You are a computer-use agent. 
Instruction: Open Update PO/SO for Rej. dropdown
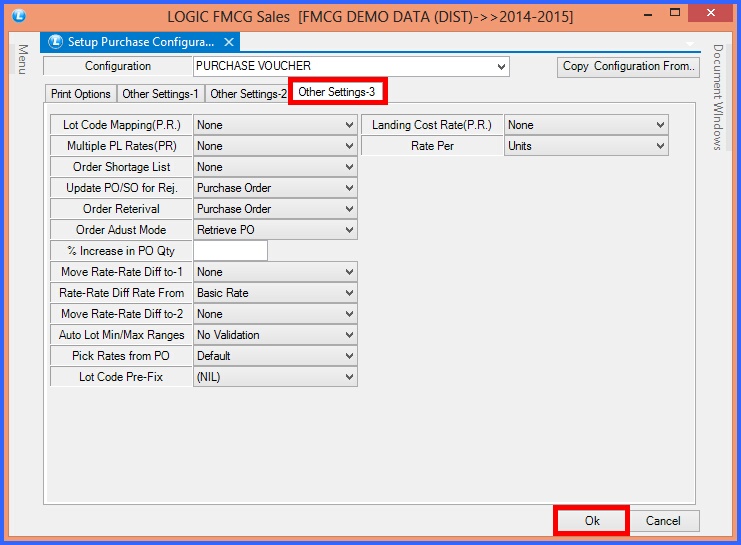[x=275, y=188]
